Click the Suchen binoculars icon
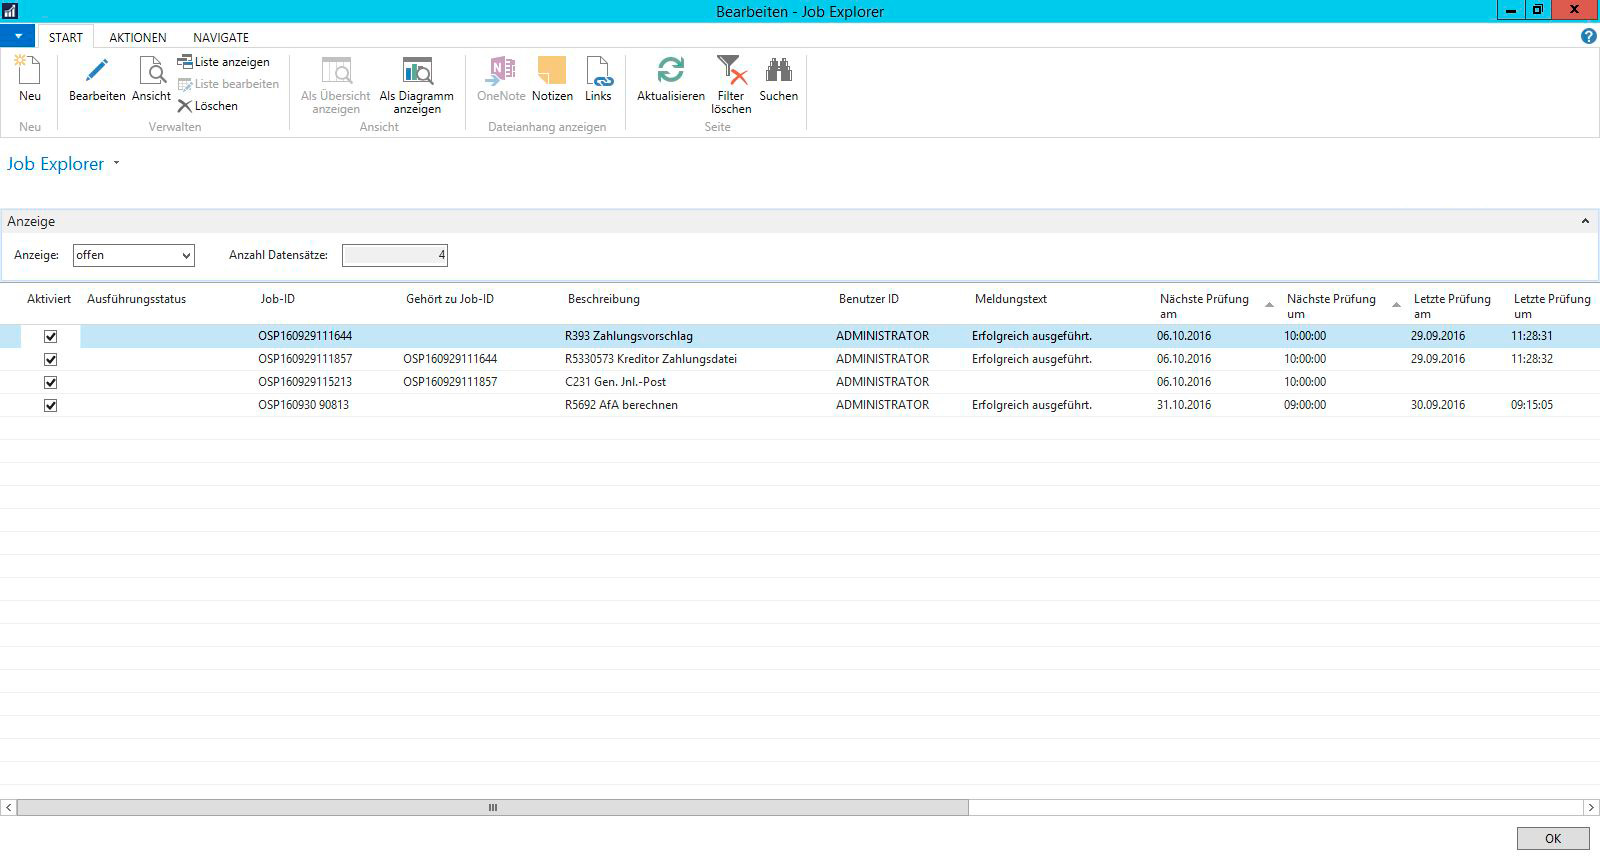The width and height of the screenshot is (1600, 860). click(778, 72)
